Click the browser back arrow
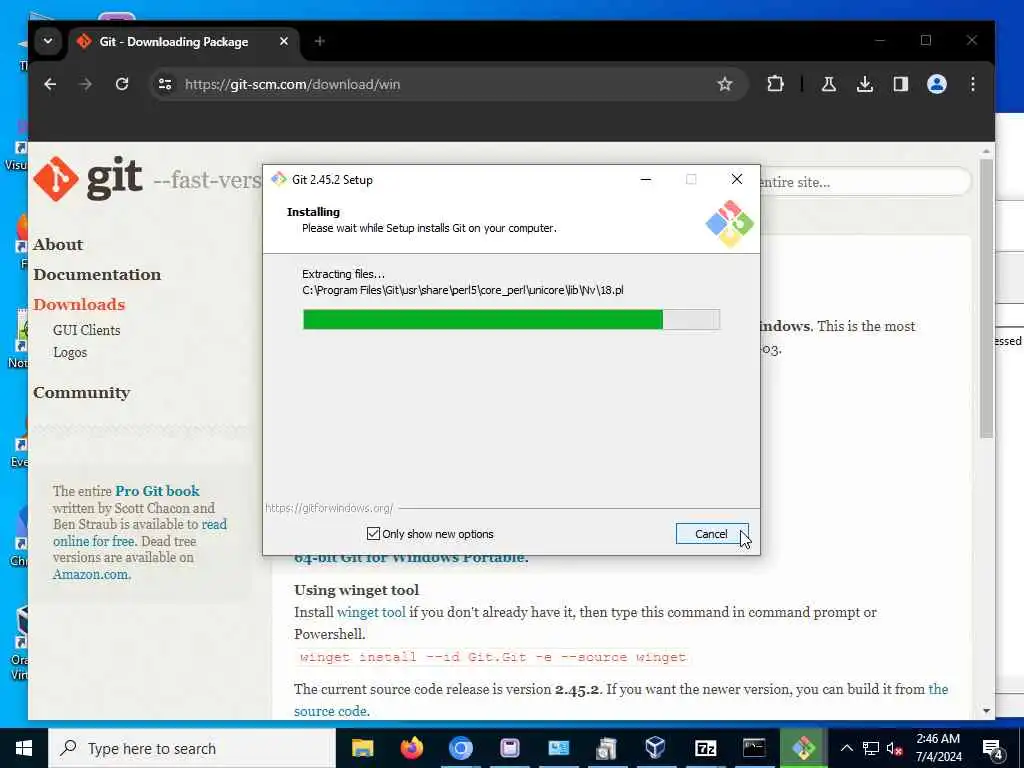 pos(50,84)
